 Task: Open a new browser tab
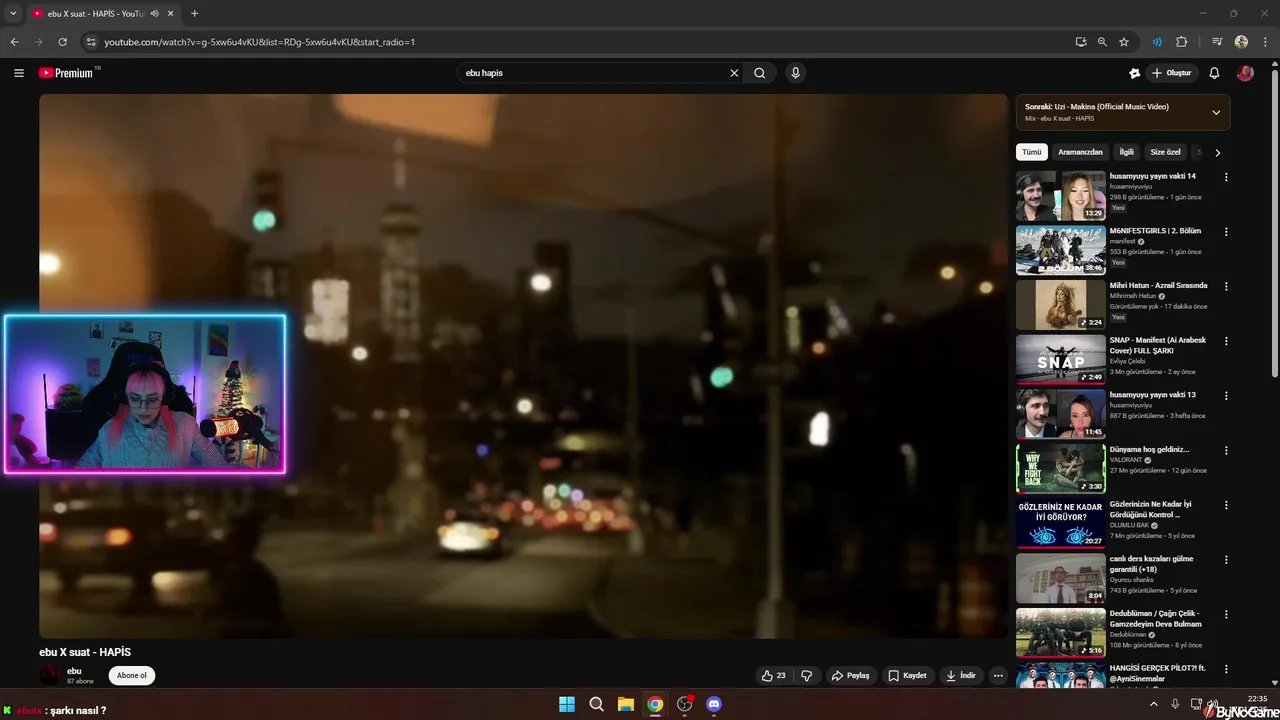tap(194, 14)
